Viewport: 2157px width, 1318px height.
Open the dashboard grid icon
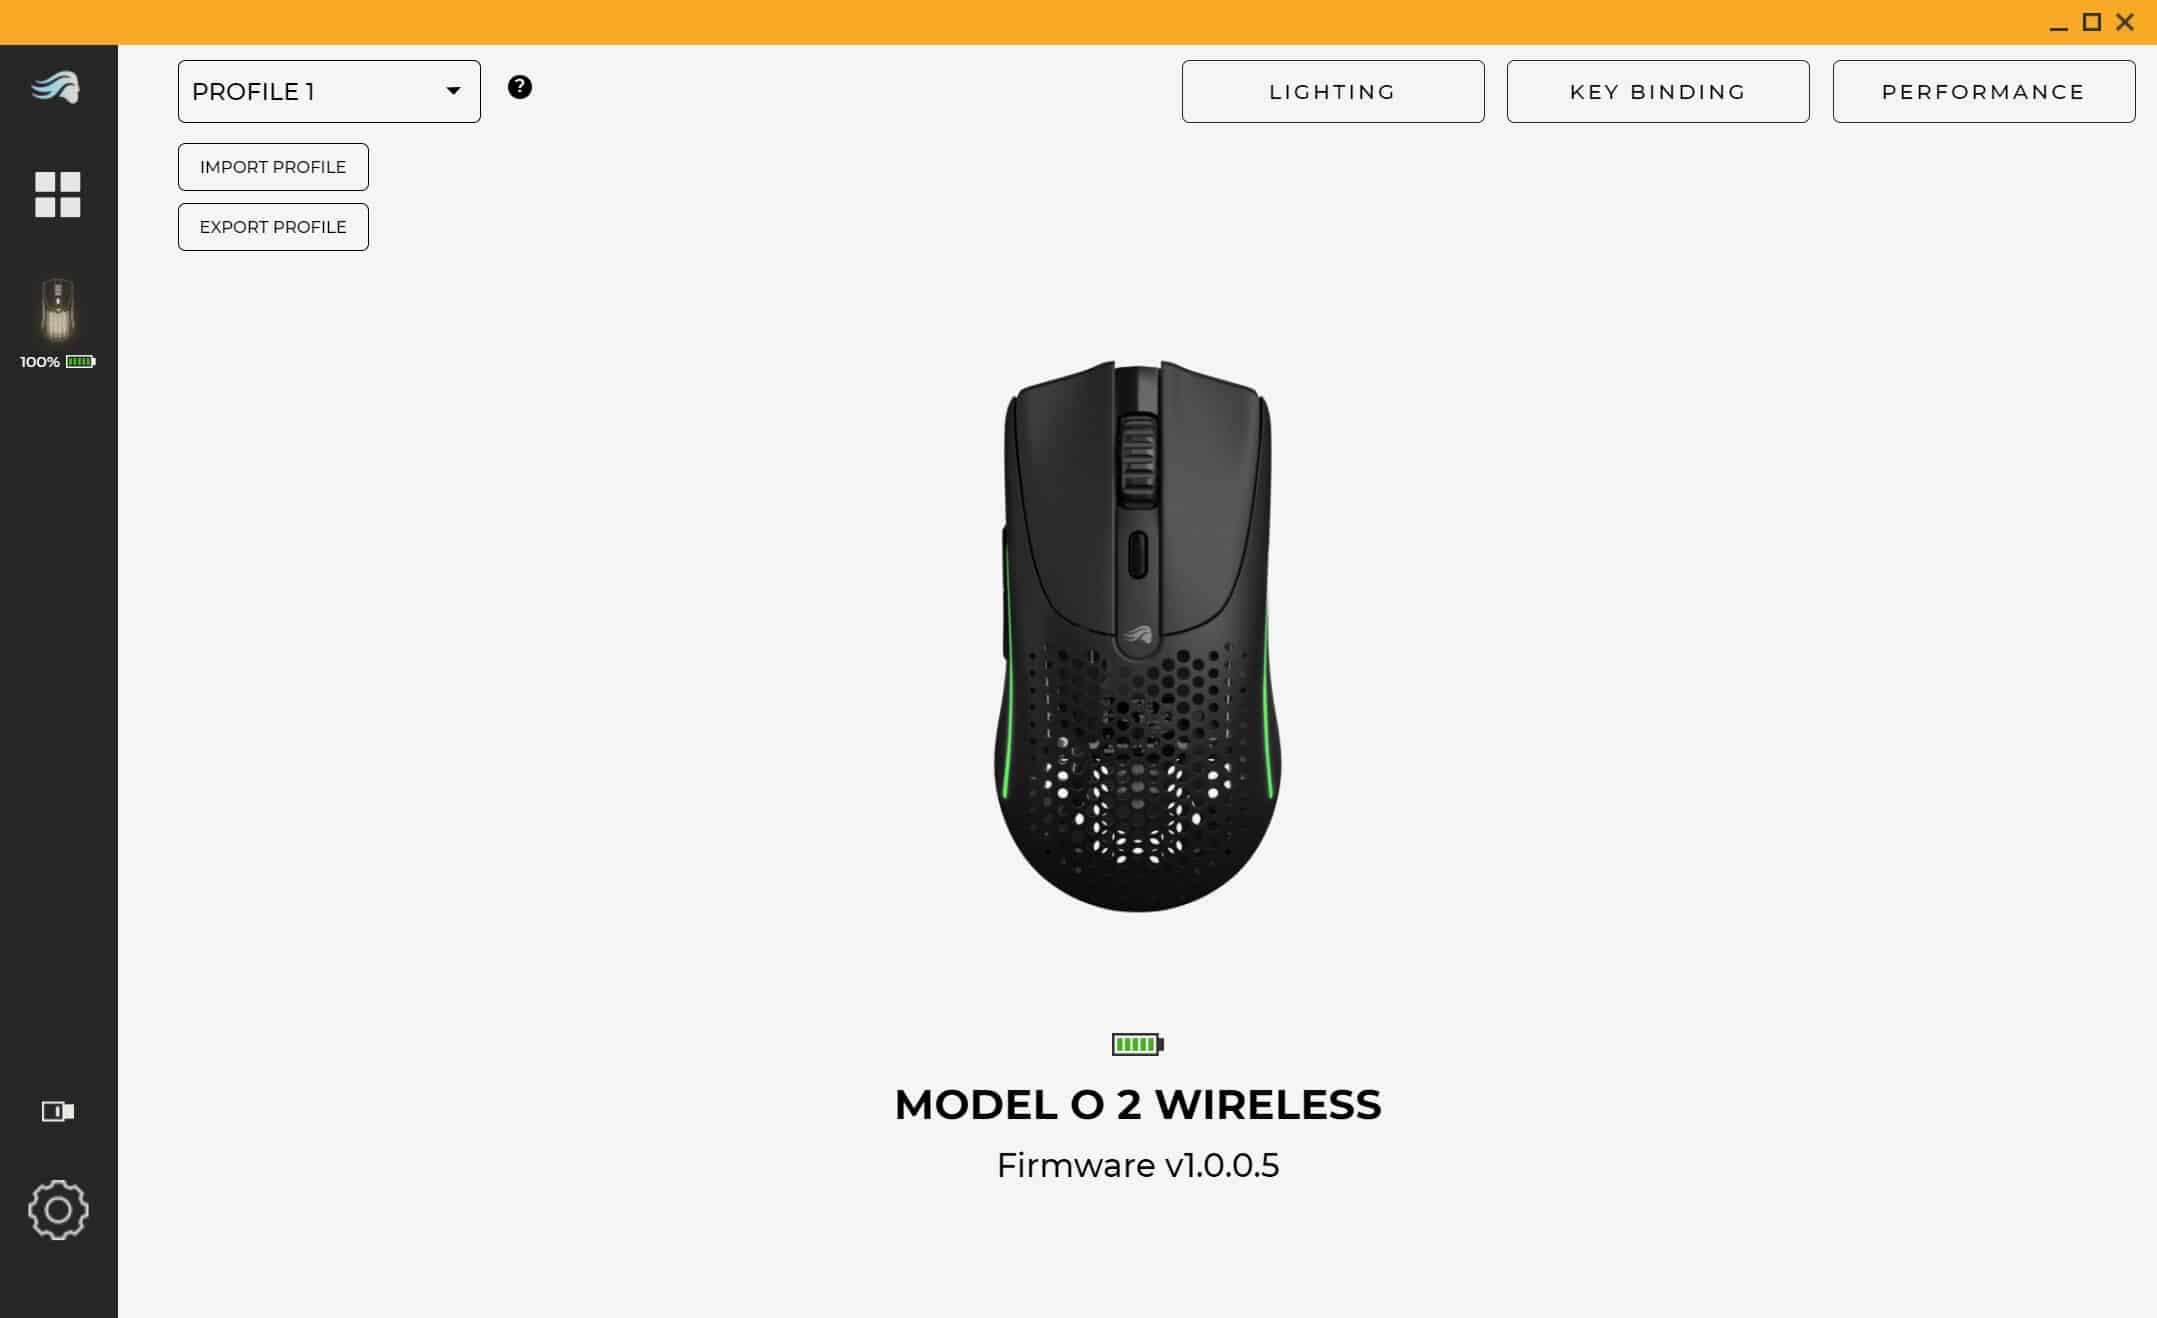[x=58, y=194]
